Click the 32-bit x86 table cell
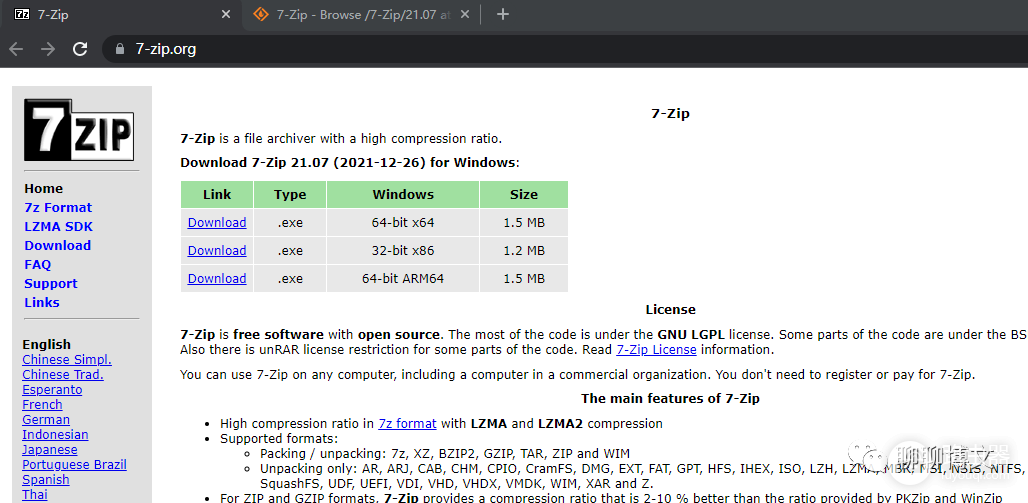Viewport: 1028px width, 503px height. click(x=403, y=251)
